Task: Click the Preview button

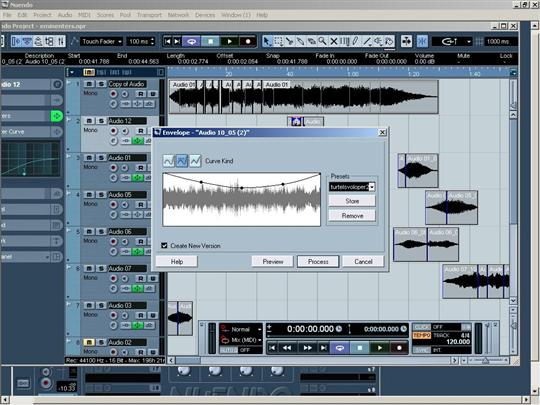Action: point(273,261)
